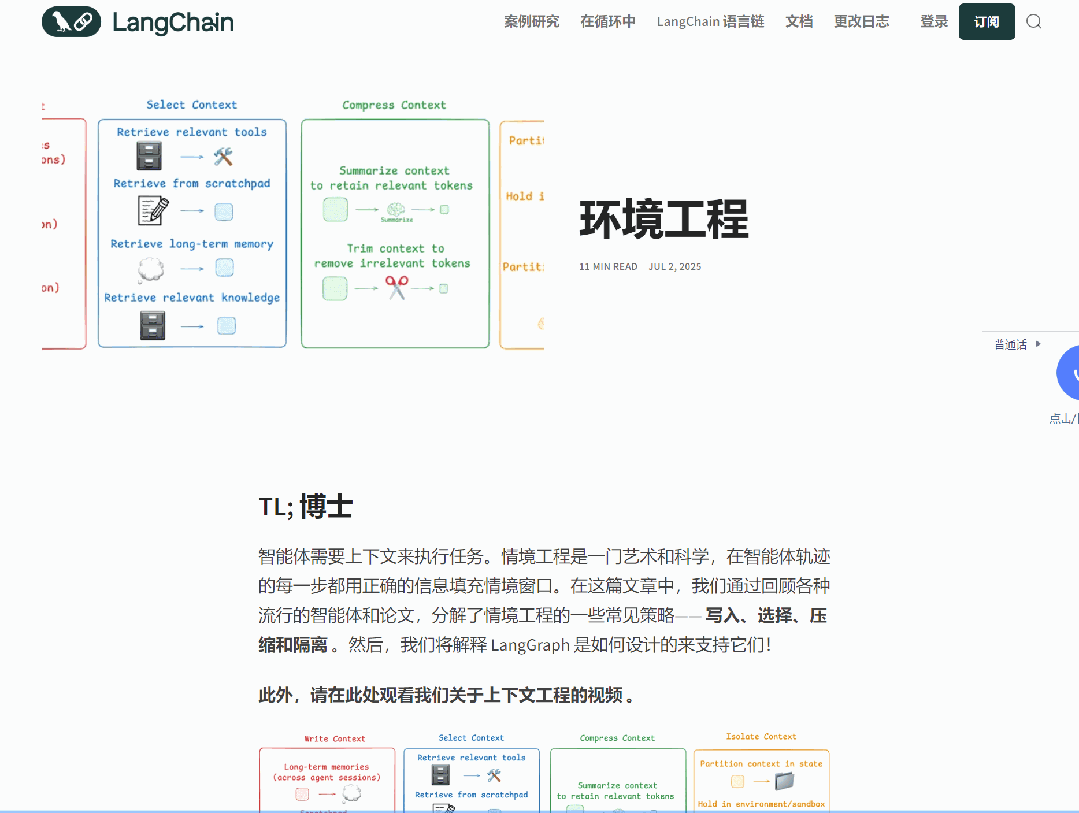Open the LangChain 语言链 nav item
This screenshot has width=1079, height=813.
click(x=710, y=21)
